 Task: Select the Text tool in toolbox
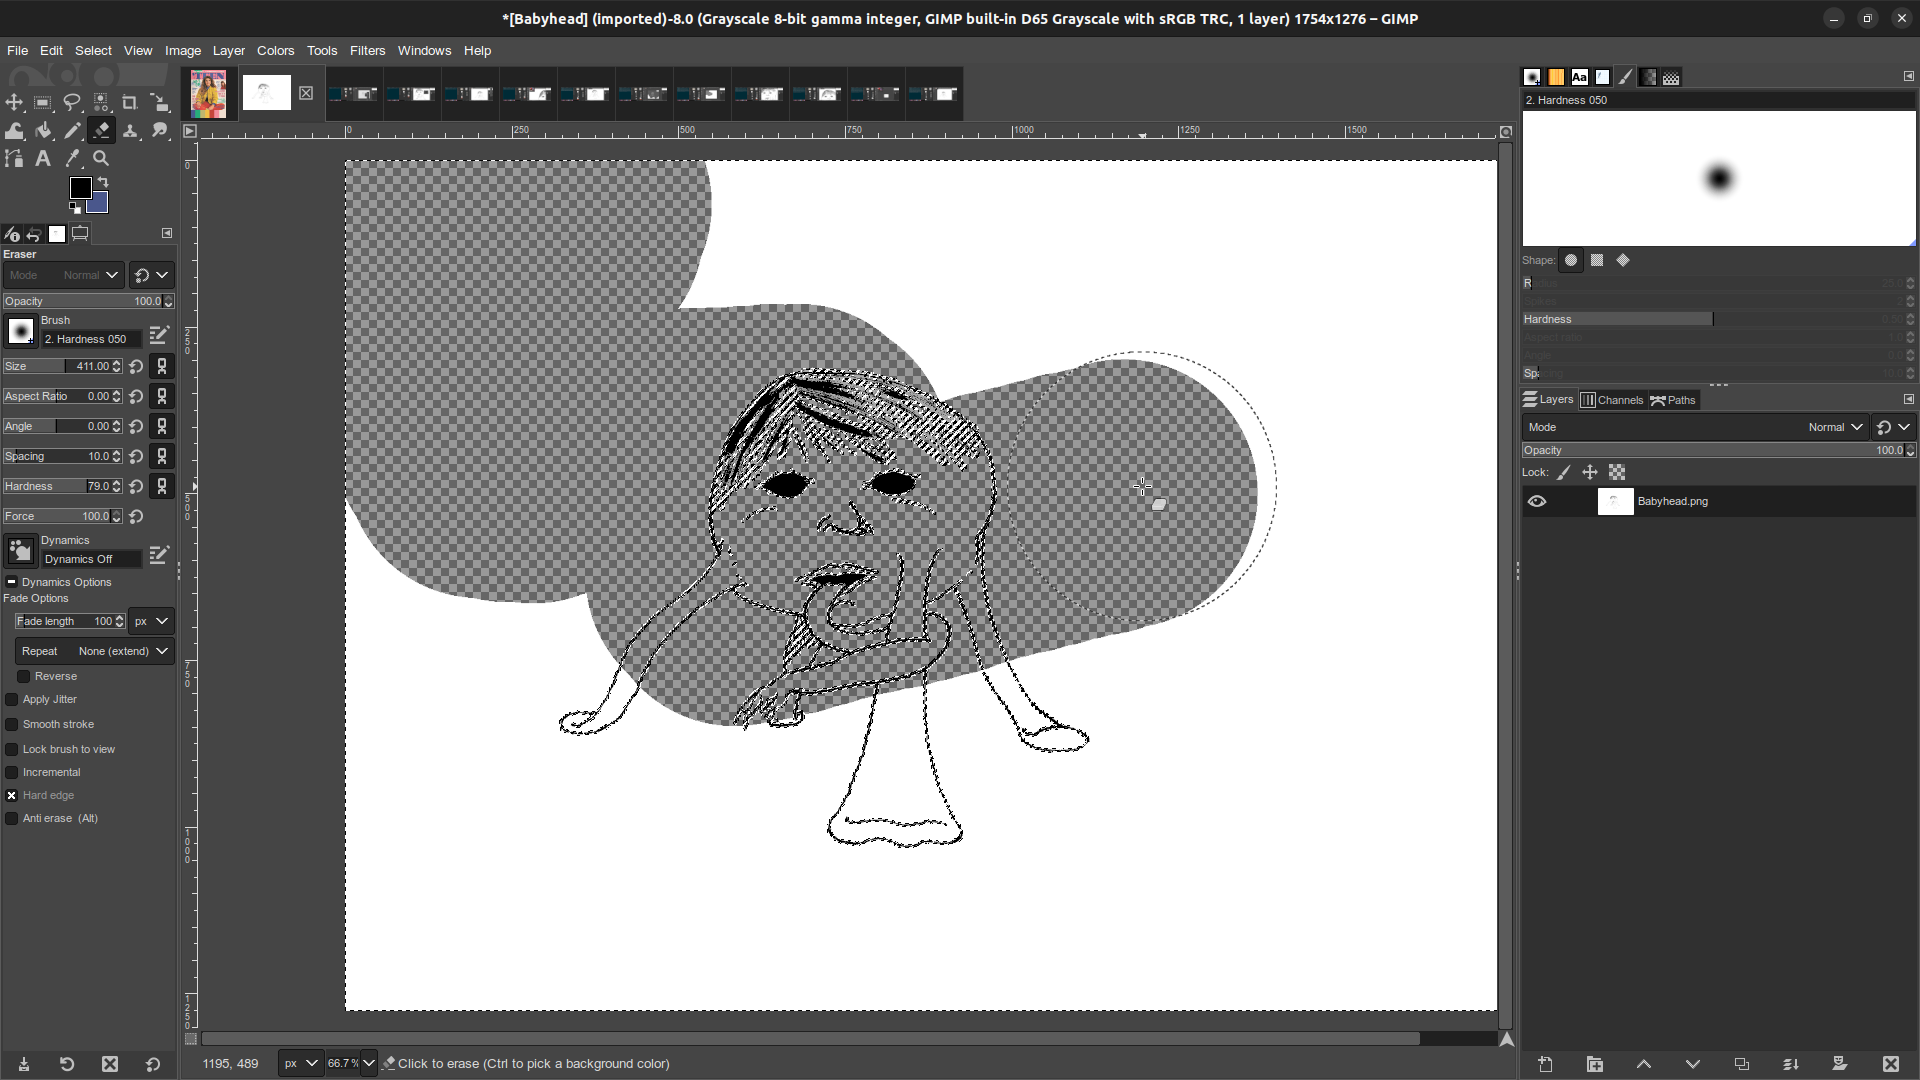point(44,158)
